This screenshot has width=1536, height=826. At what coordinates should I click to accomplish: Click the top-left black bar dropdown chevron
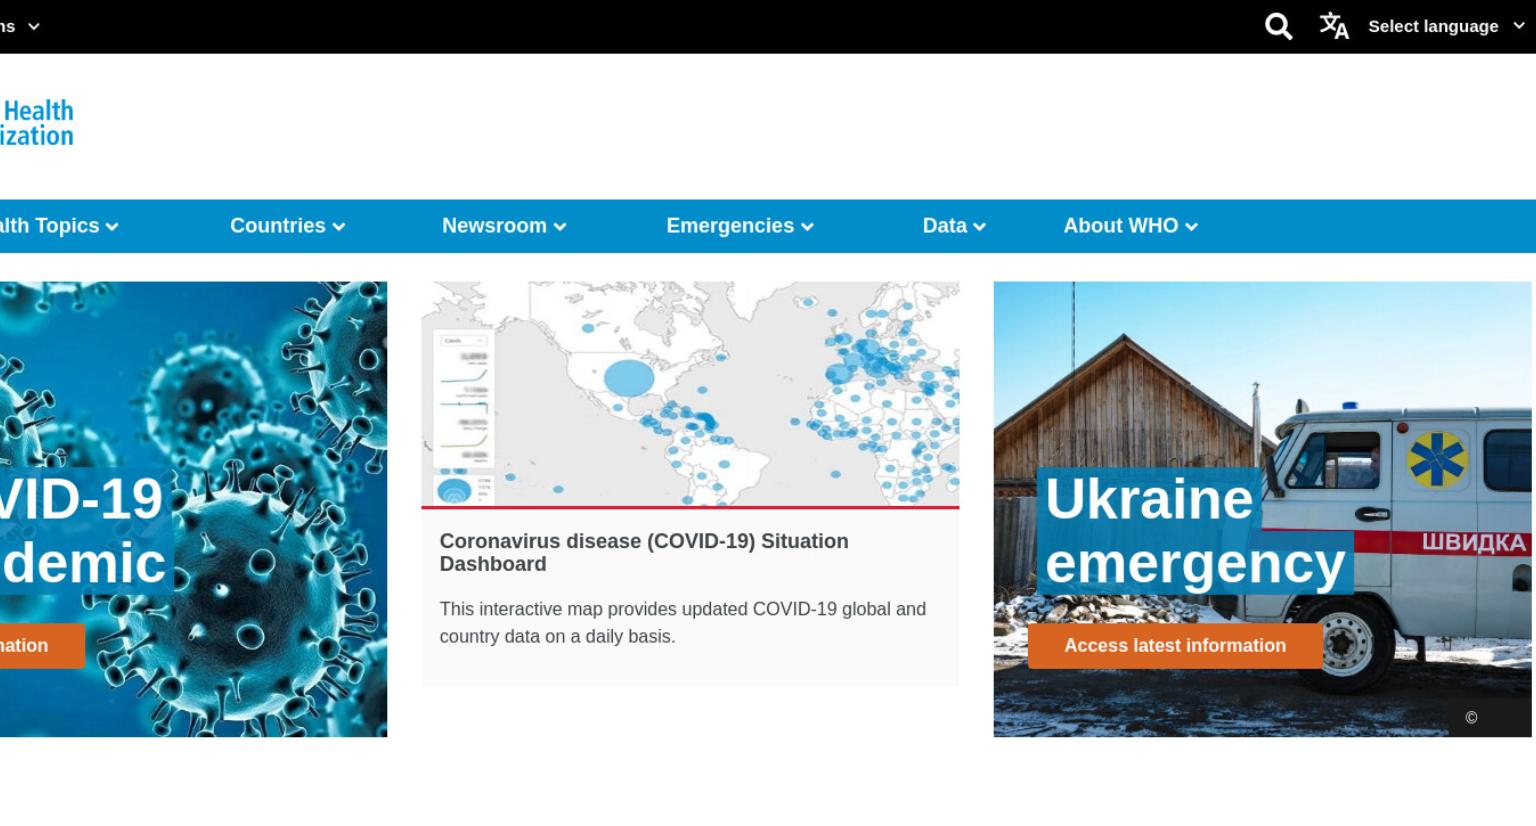click(34, 26)
